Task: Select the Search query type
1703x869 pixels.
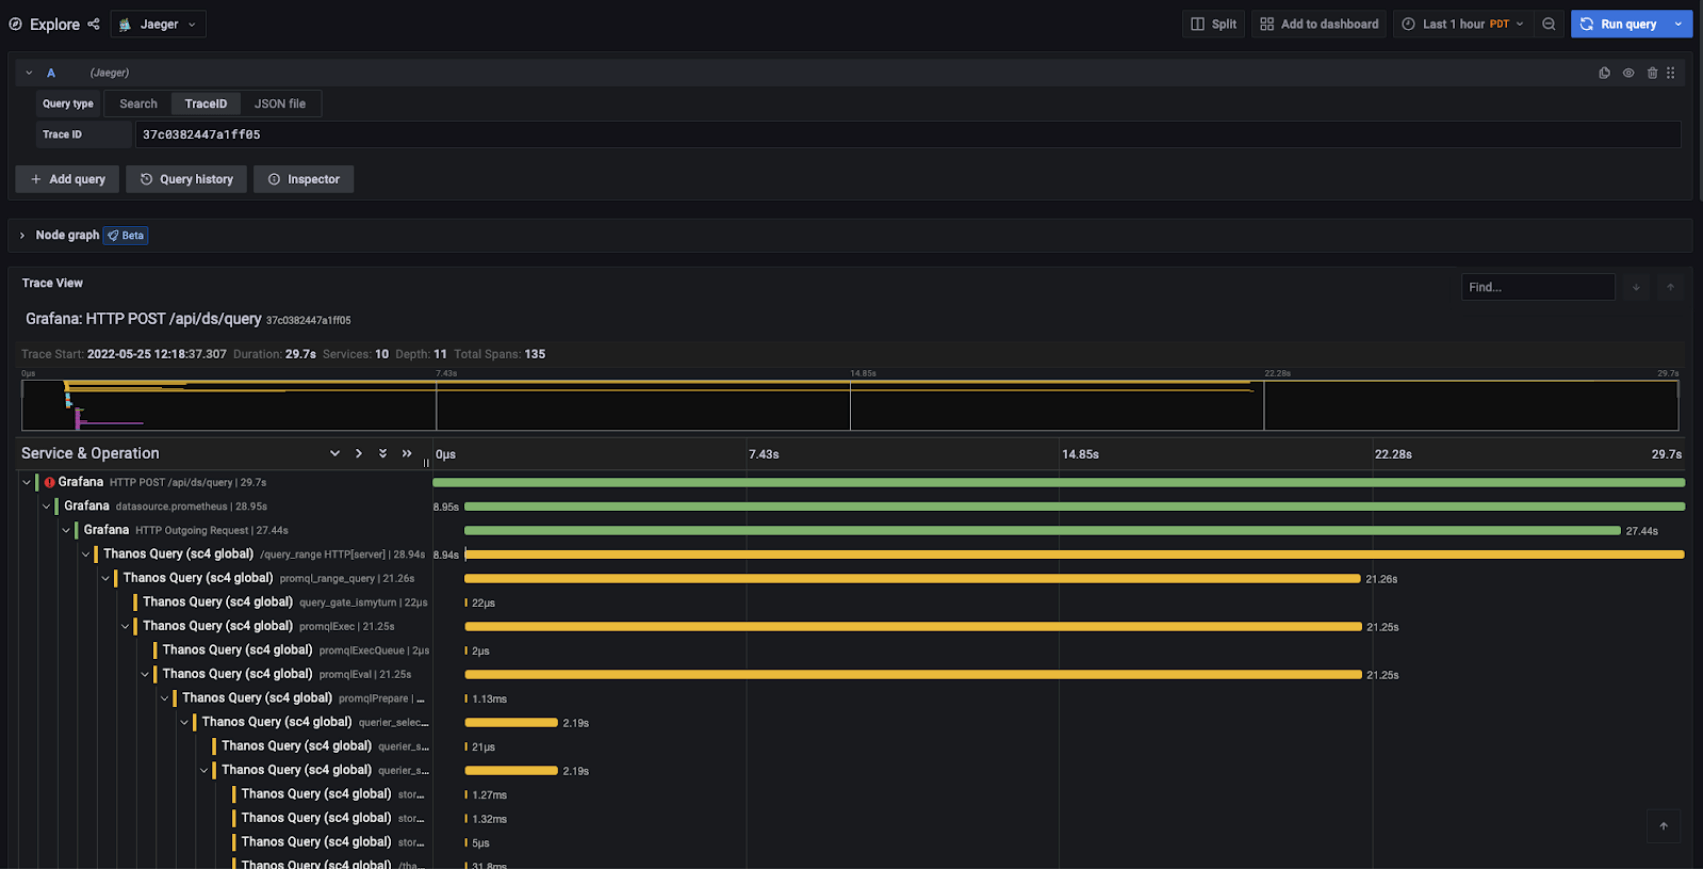Action: 138,104
